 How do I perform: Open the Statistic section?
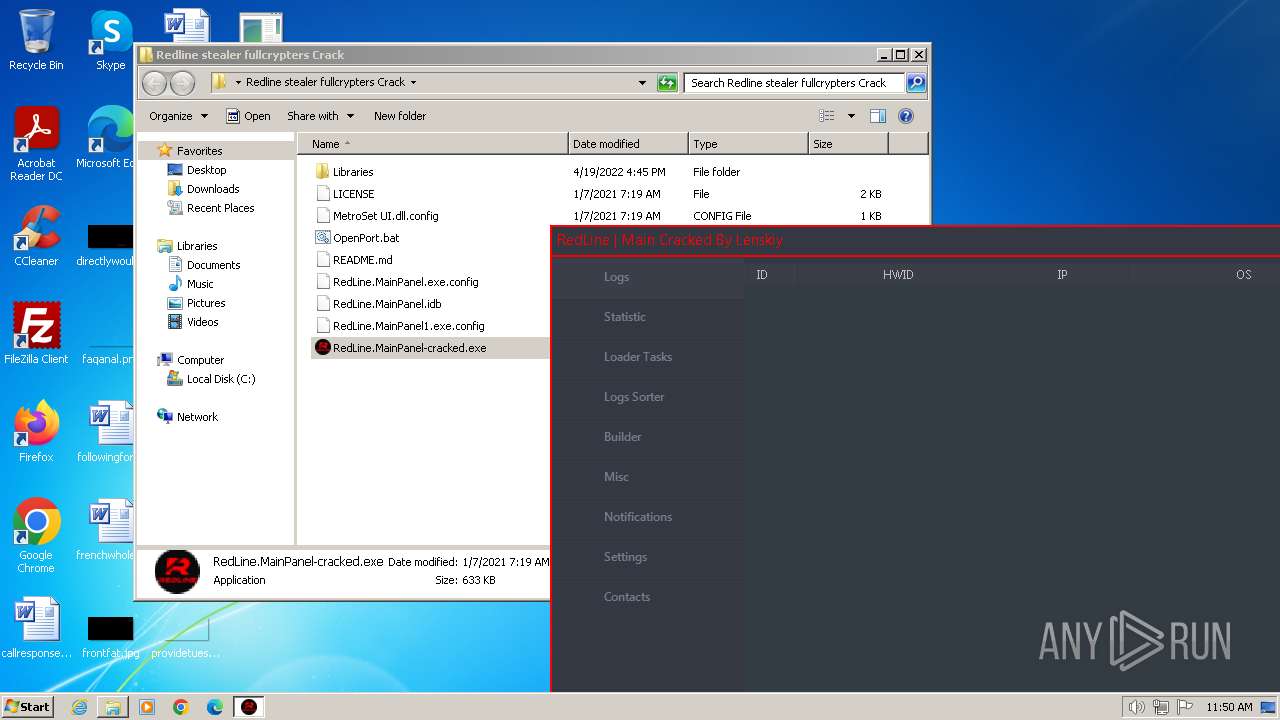coord(624,317)
